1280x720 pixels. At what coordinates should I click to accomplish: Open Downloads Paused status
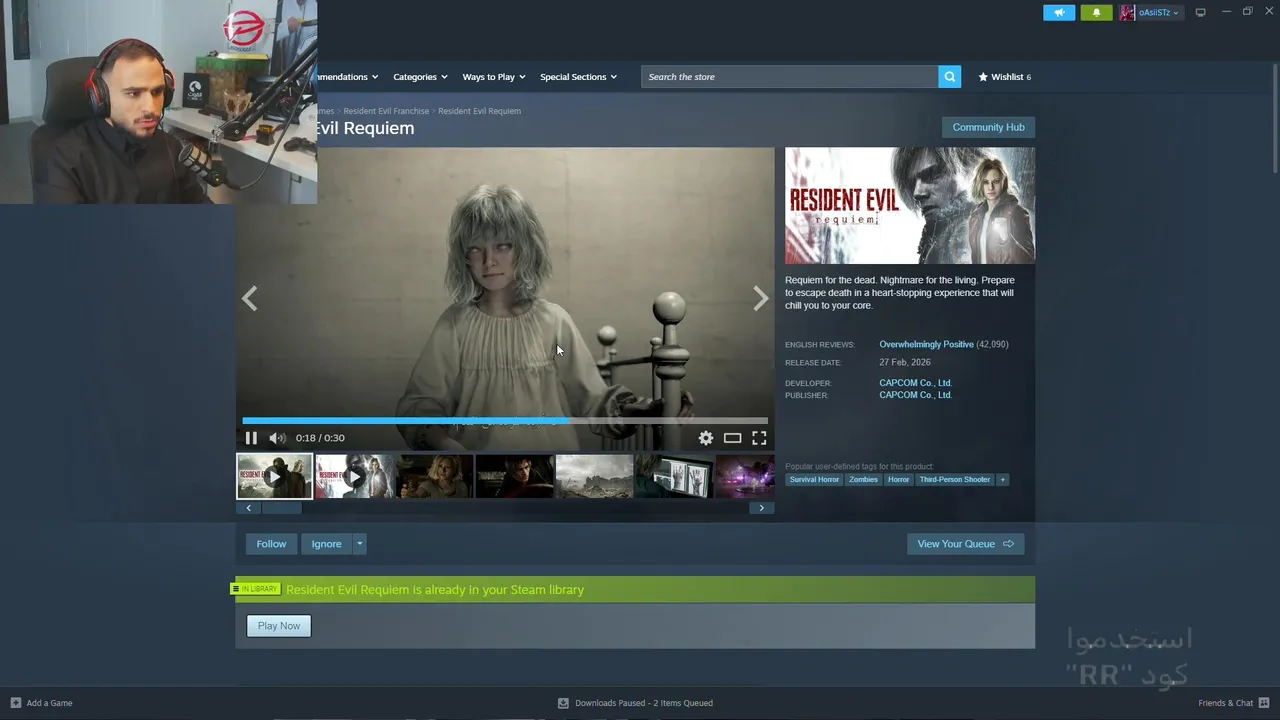635,703
